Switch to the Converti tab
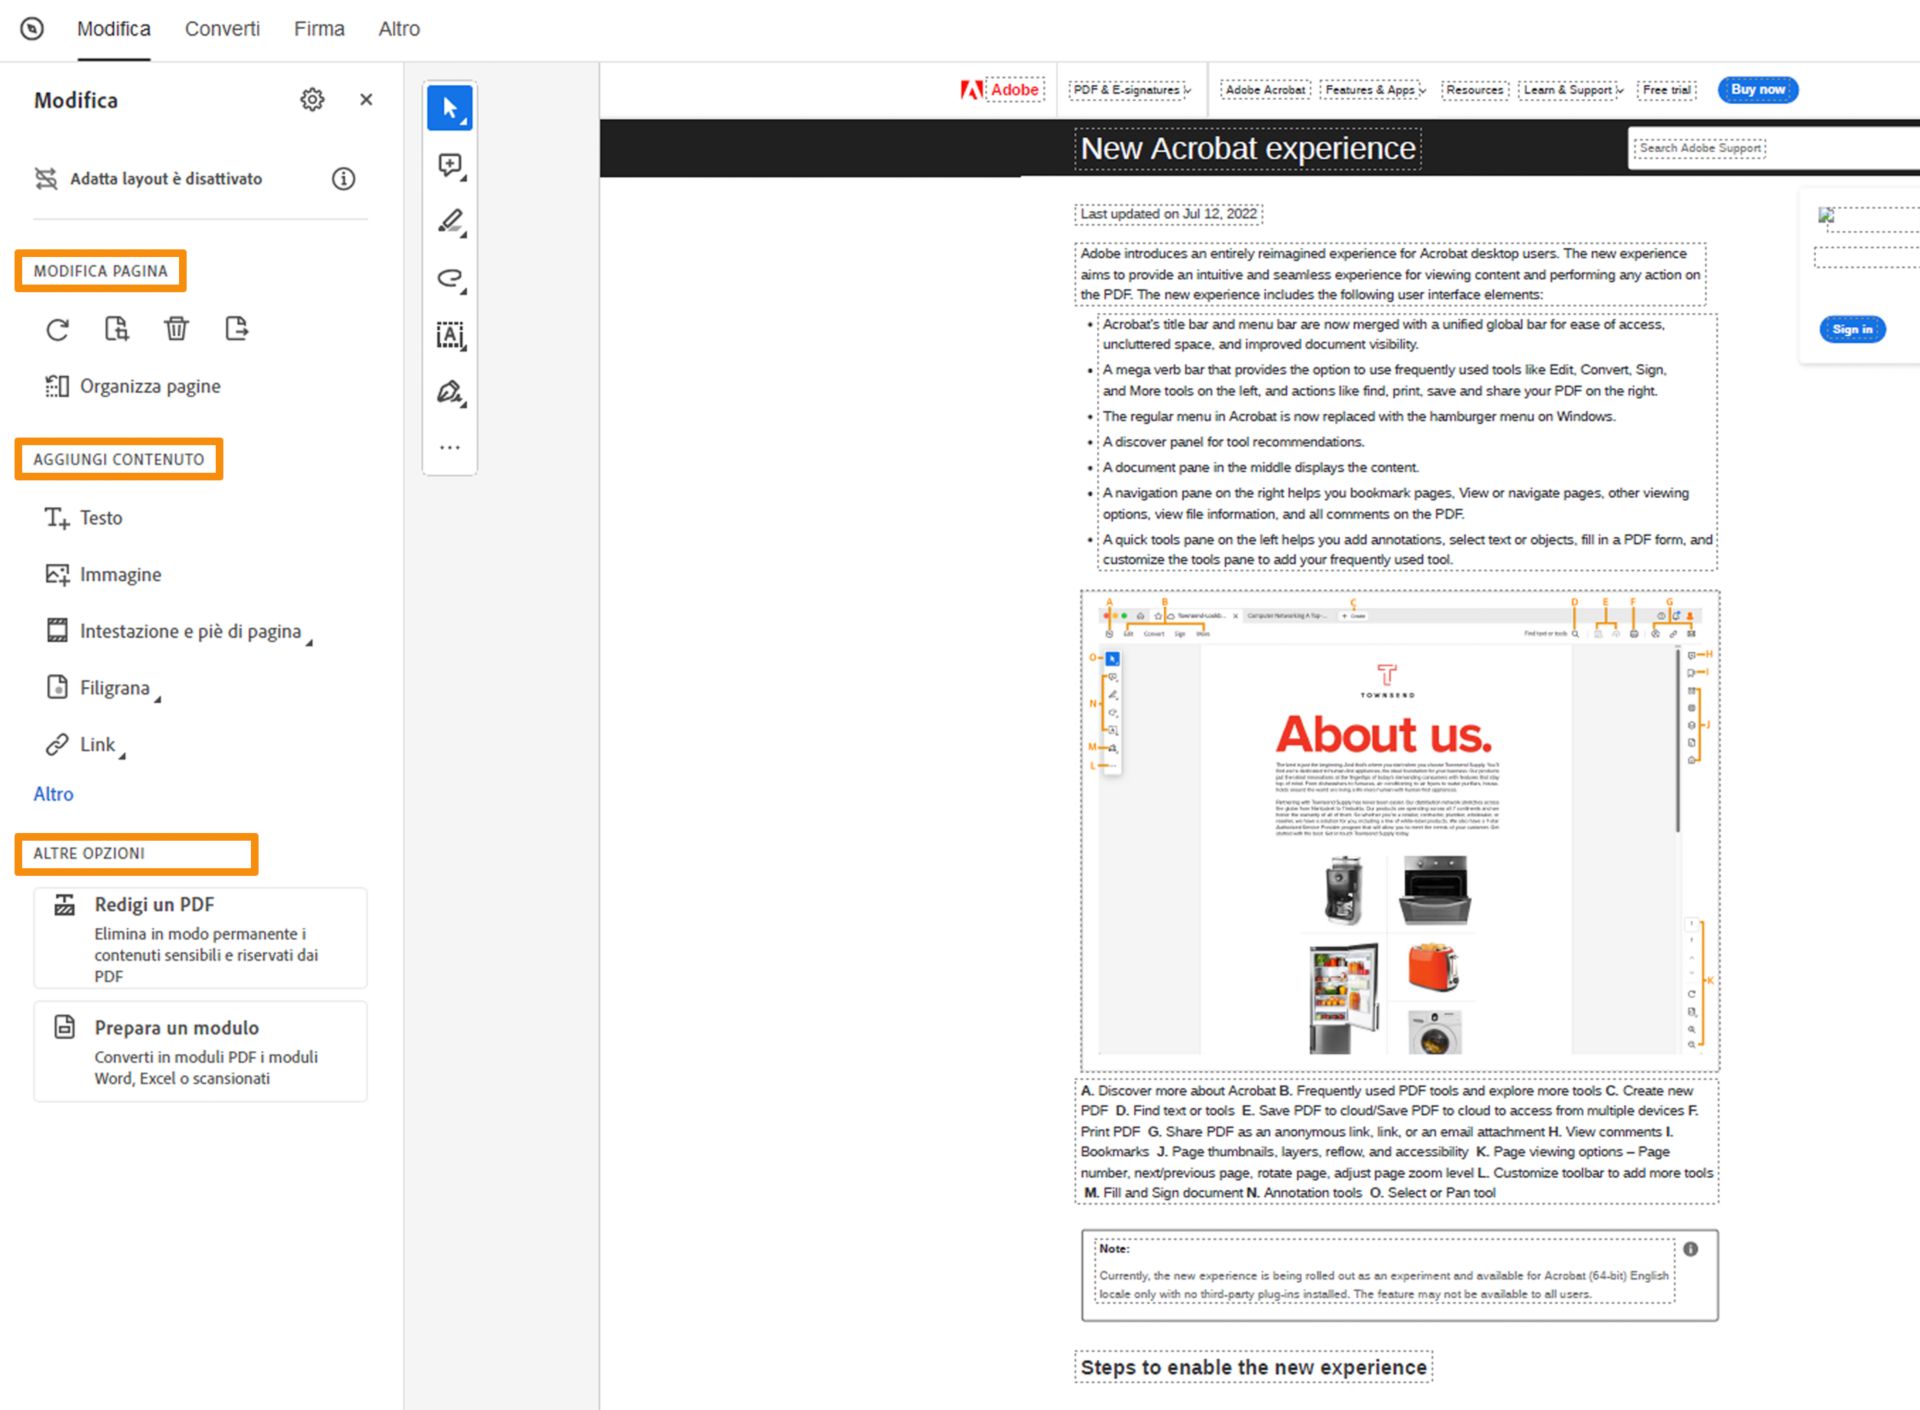This screenshot has width=1920, height=1410. (222, 29)
